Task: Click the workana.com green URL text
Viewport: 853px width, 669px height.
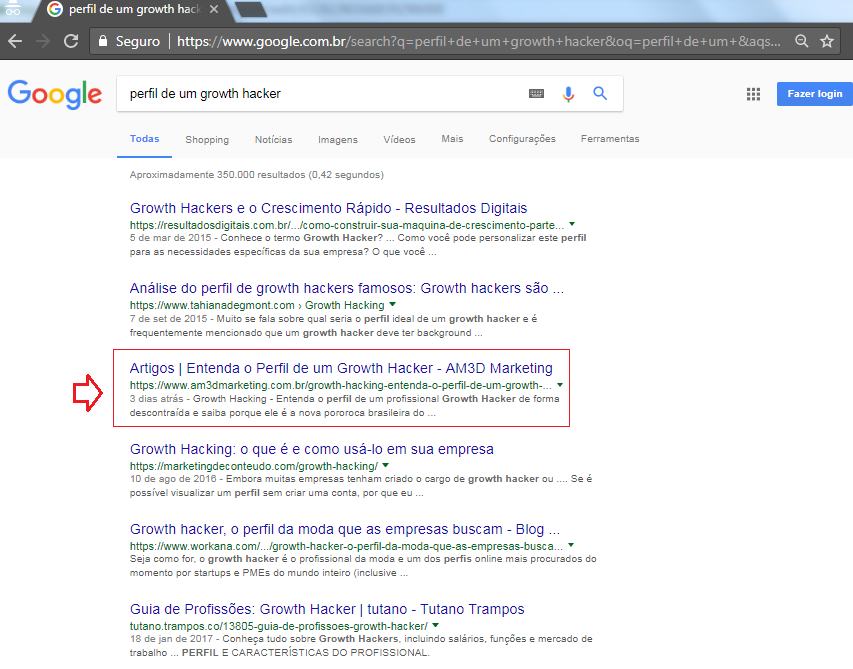Action: 347,546
